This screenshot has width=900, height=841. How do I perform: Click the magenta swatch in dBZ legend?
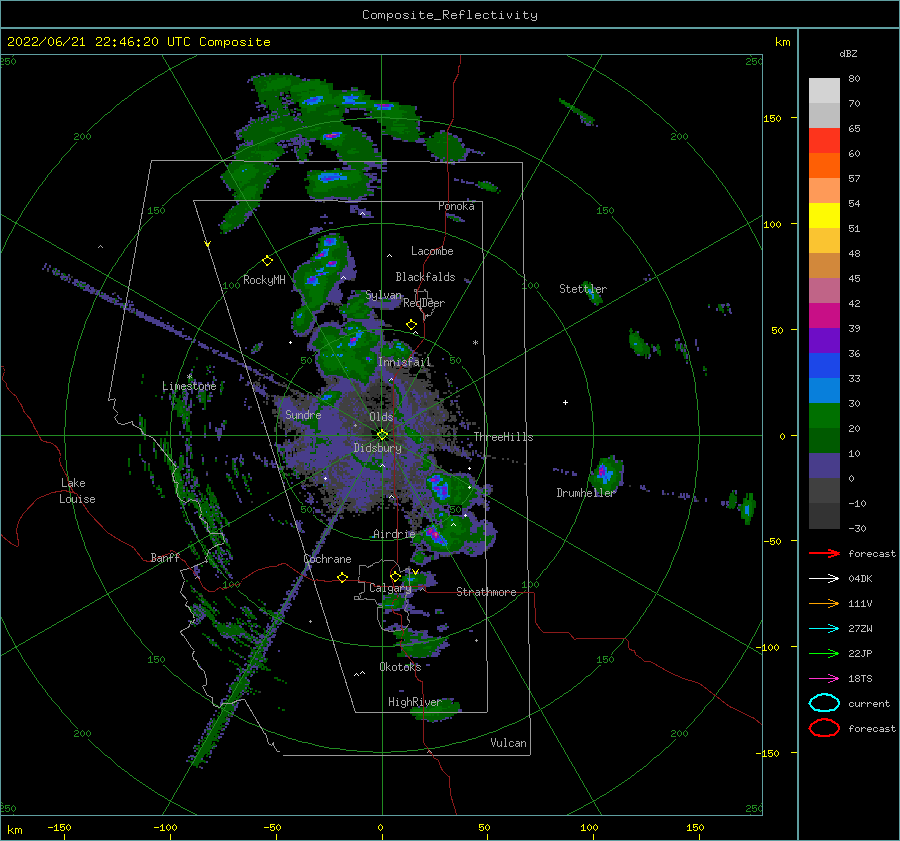[x=824, y=316]
